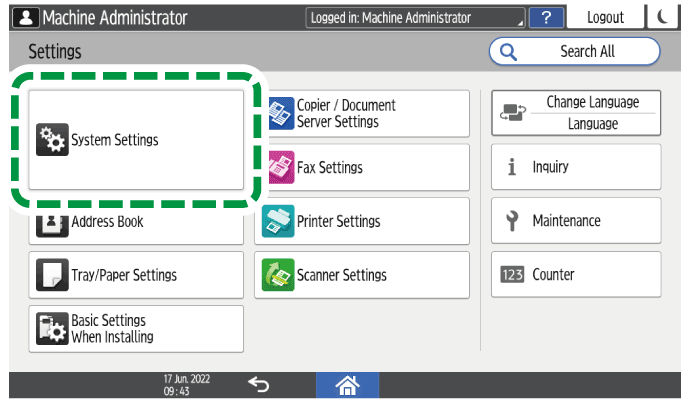Click the help question mark button
Viewport: 684px width, 404px height.
[x=545, y=17]
